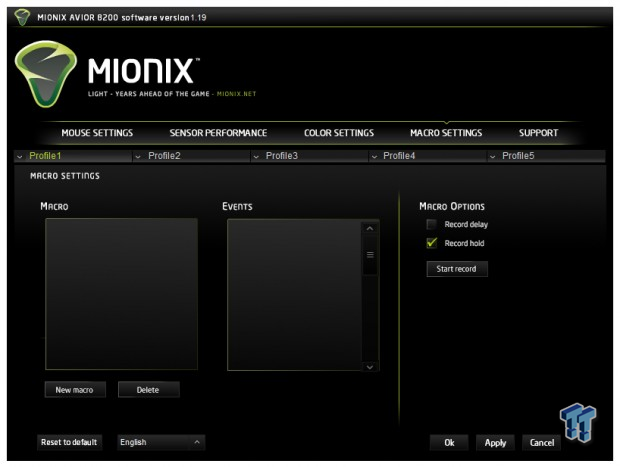This screenshot has height=467, width=620.
Task: Click the Delete macro button
Action: point(148,390)
